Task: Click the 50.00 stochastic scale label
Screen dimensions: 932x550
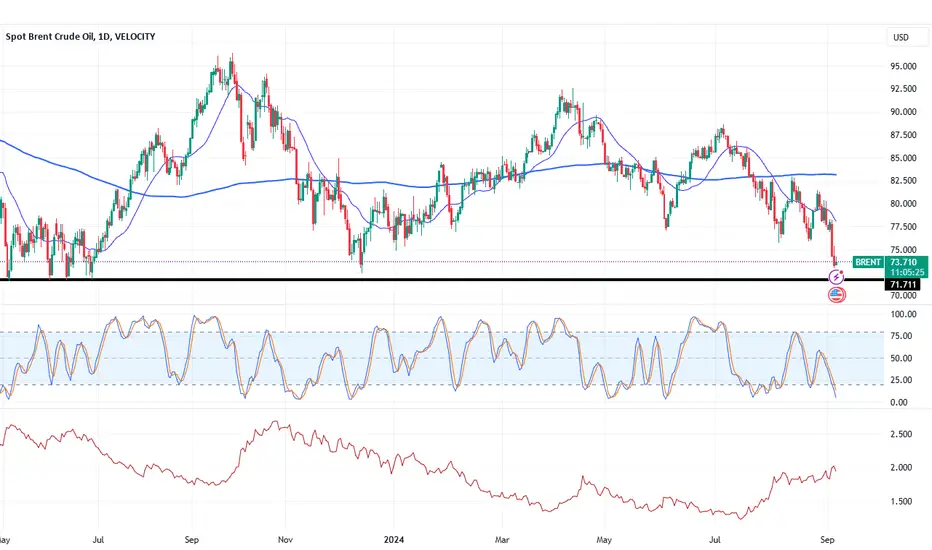Action: click(x=901, y=359)
